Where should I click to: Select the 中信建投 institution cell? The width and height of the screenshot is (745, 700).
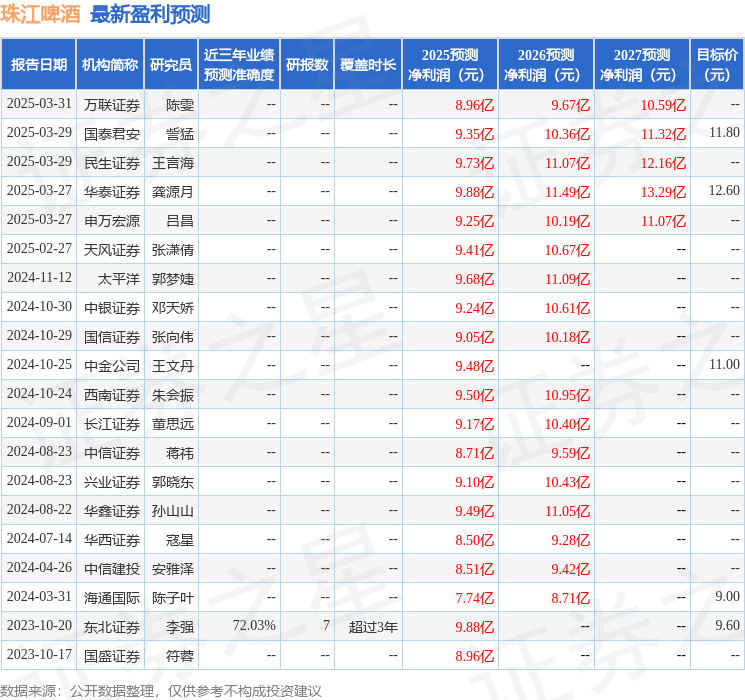tap(112, 569)
